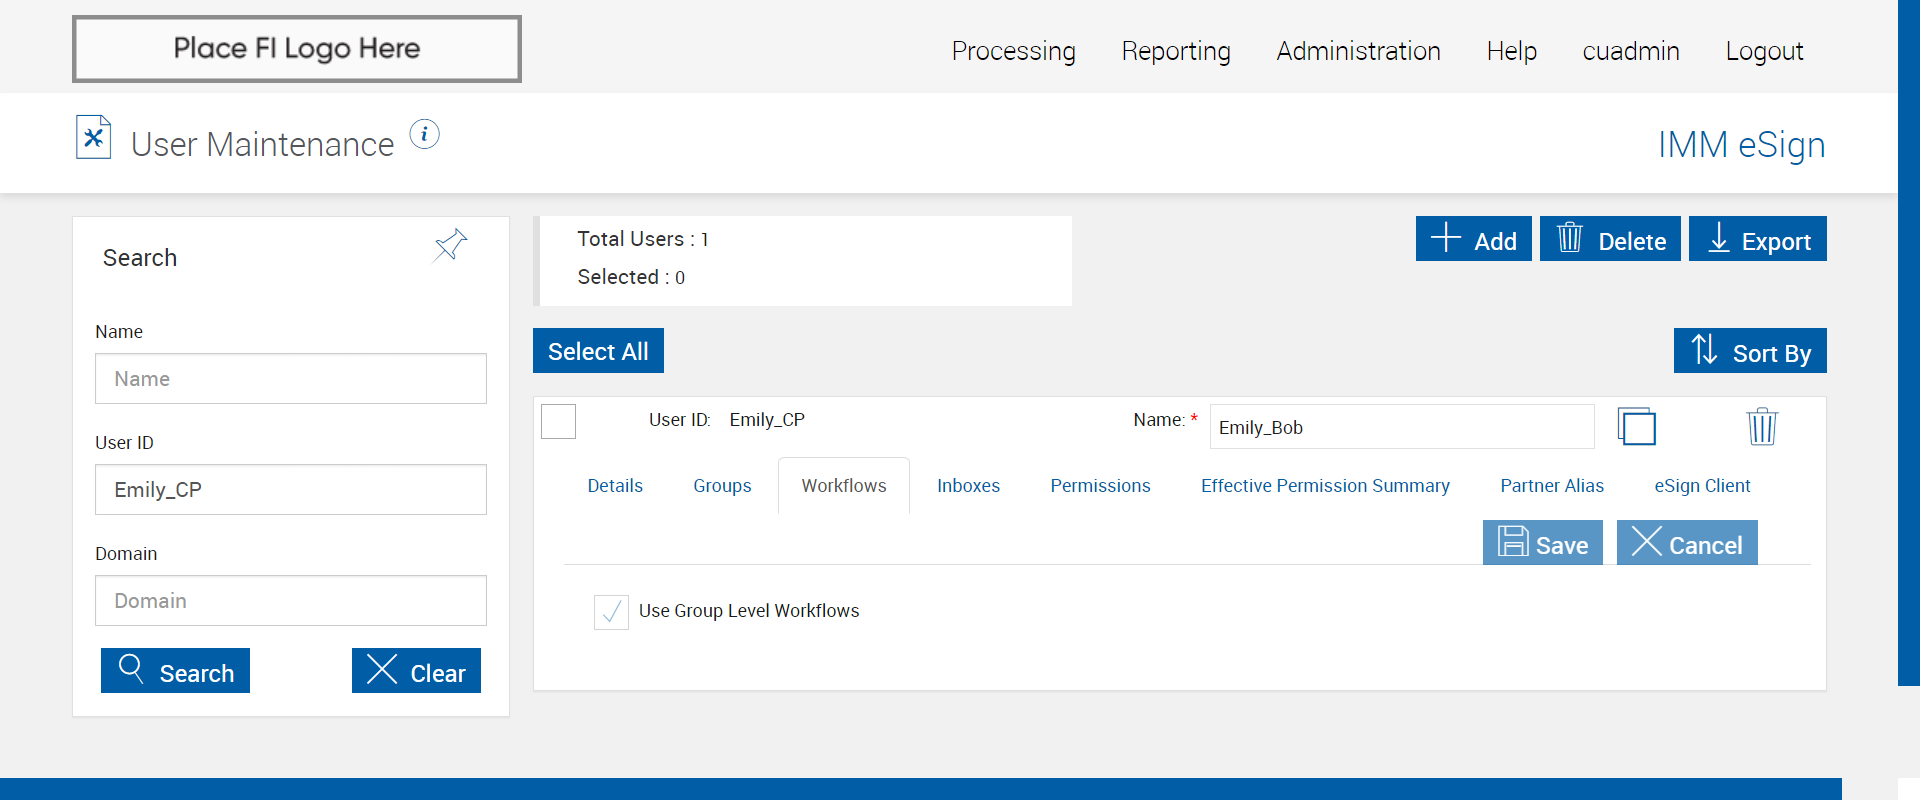Click into the Domain search field
Viewport: 1920px width, 800px height.
(x=291, y=601)
